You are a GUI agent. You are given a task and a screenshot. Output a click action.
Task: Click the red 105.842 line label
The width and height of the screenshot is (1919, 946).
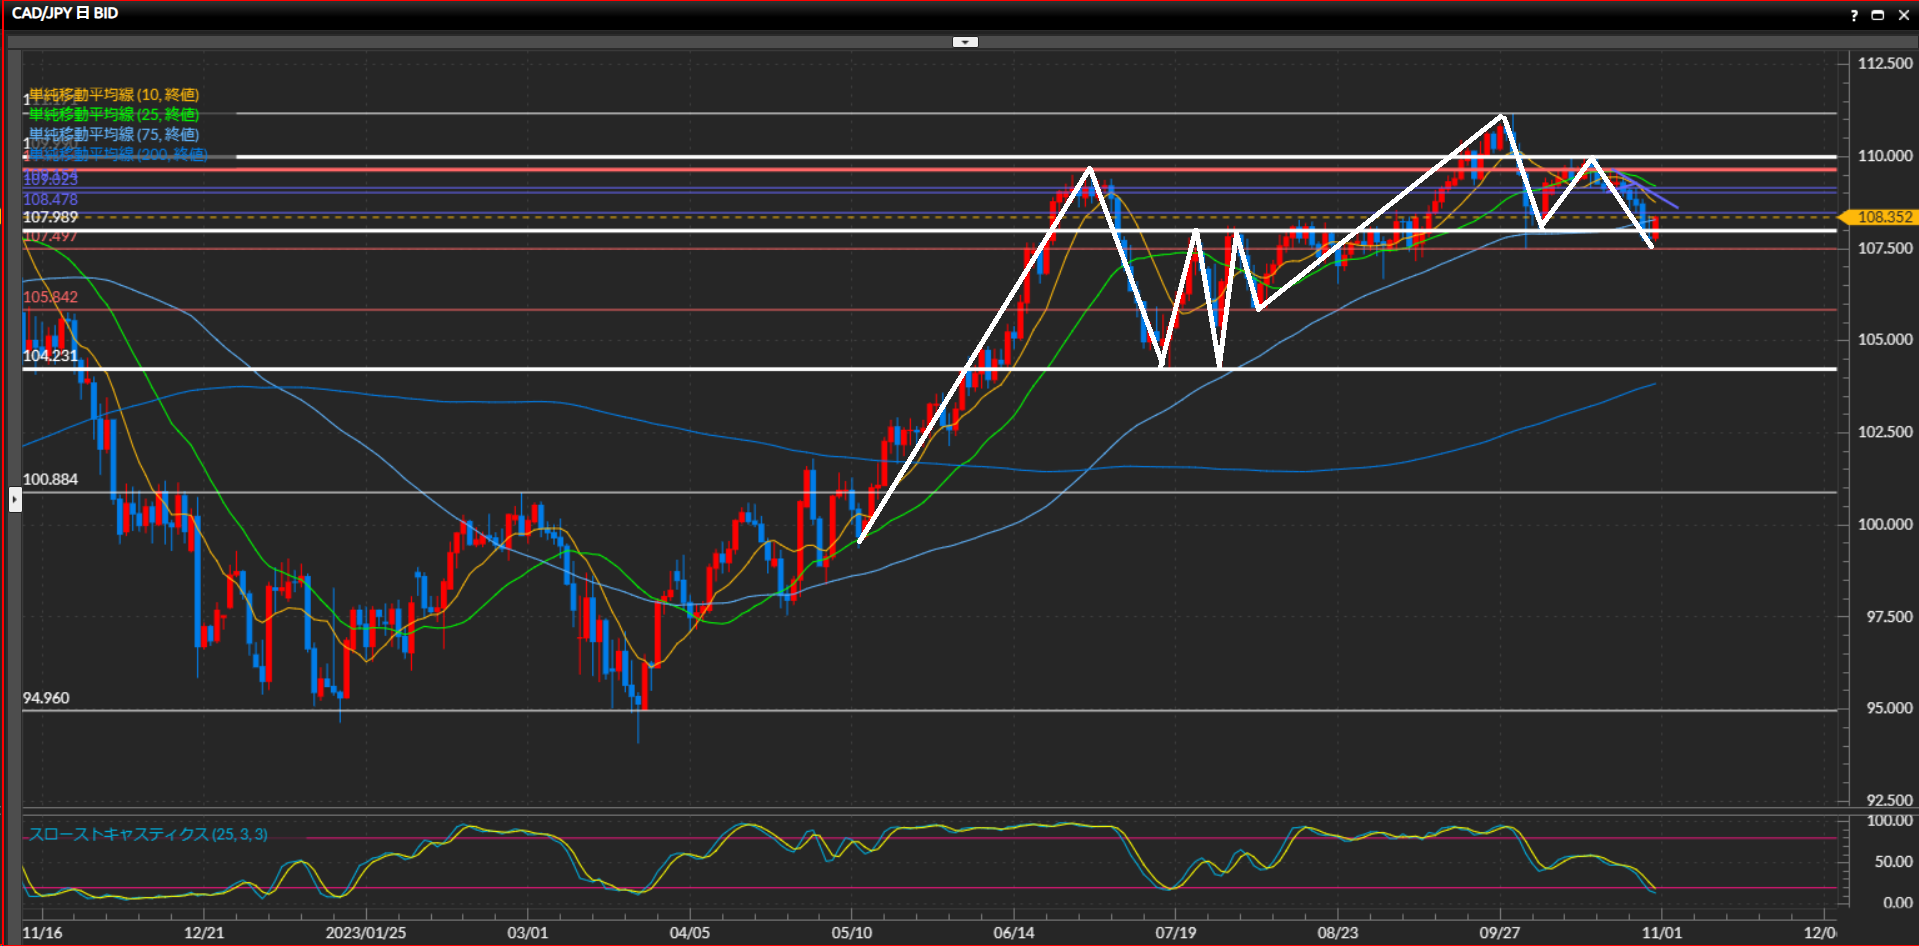tap(50, 297)
